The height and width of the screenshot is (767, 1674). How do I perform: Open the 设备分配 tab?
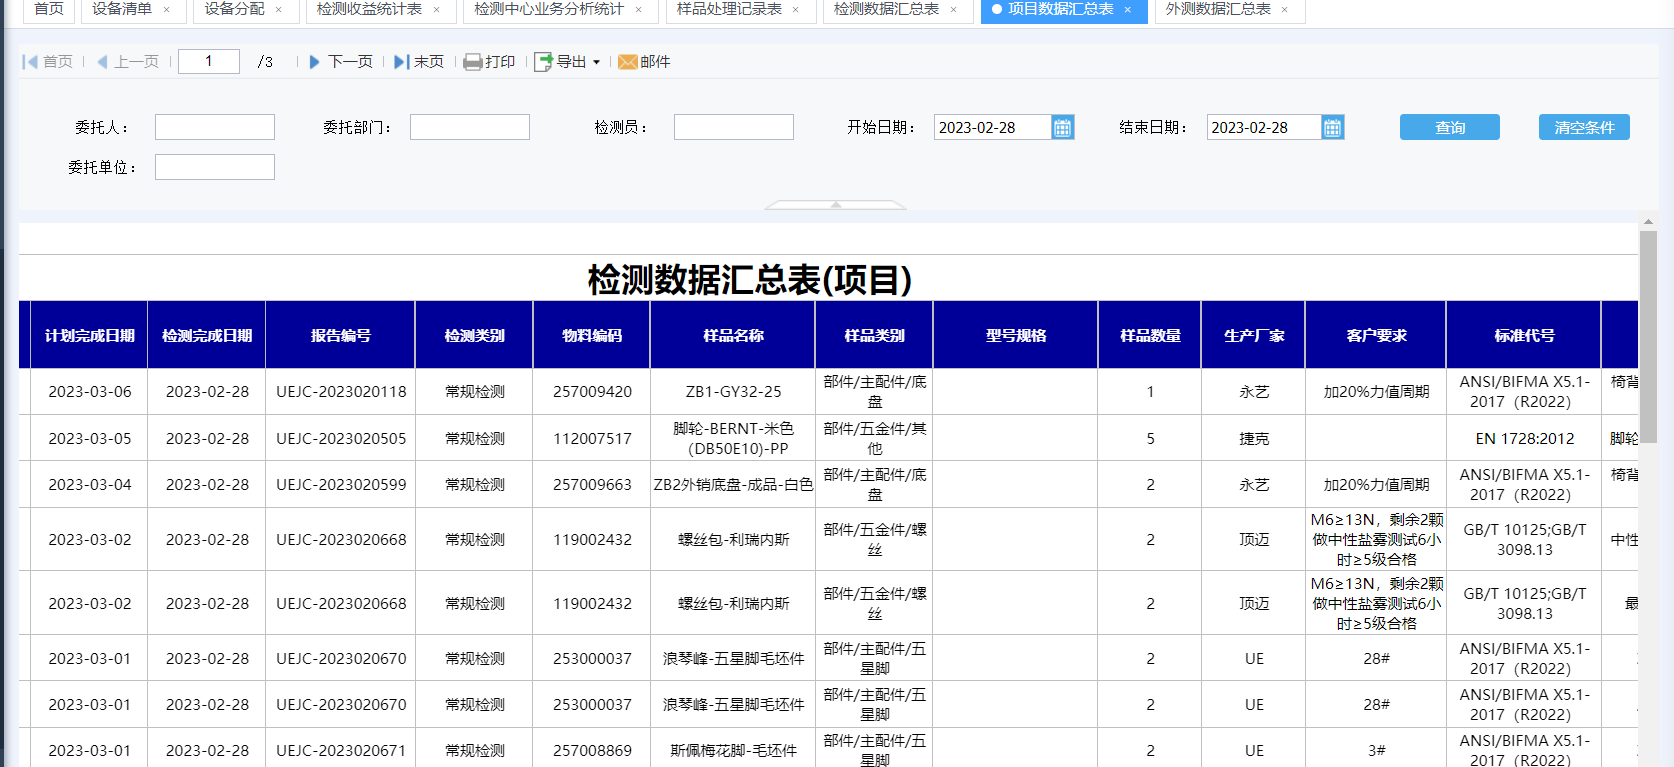click(235, 9)
